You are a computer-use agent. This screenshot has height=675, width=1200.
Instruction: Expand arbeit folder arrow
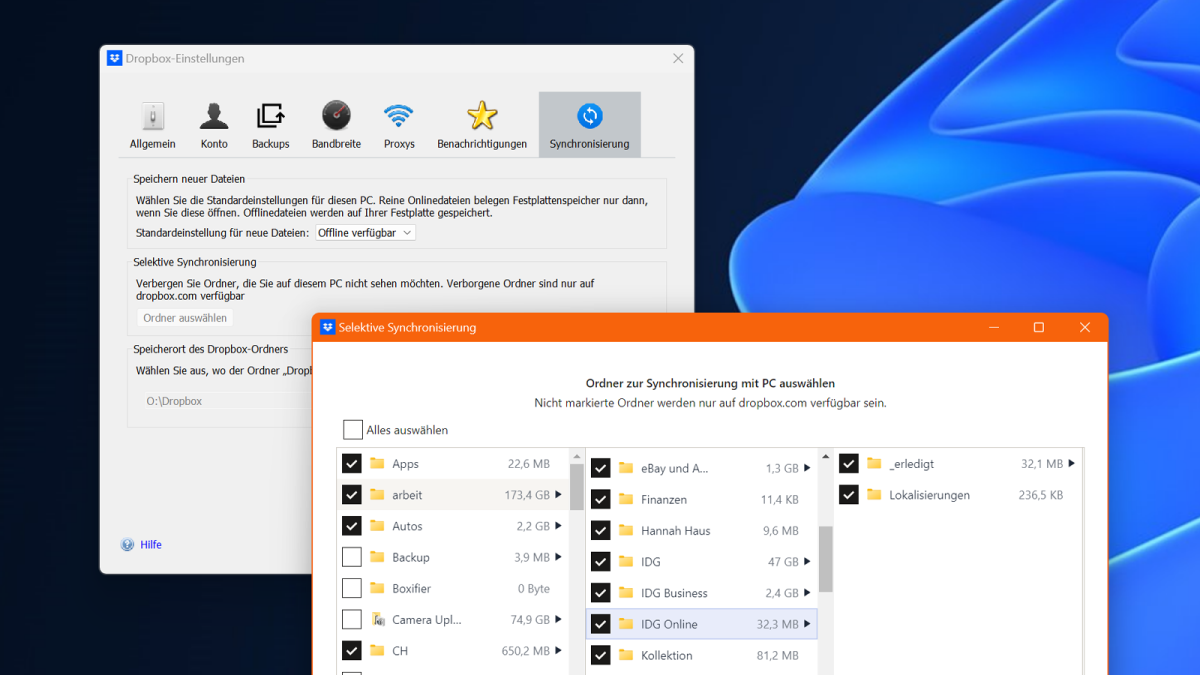pos(559,494)
